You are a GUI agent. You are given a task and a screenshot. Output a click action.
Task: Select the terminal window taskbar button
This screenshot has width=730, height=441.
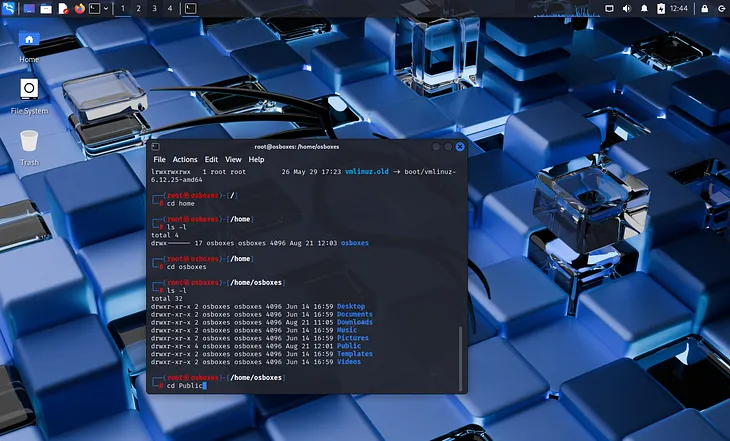(x=190, y=8)
